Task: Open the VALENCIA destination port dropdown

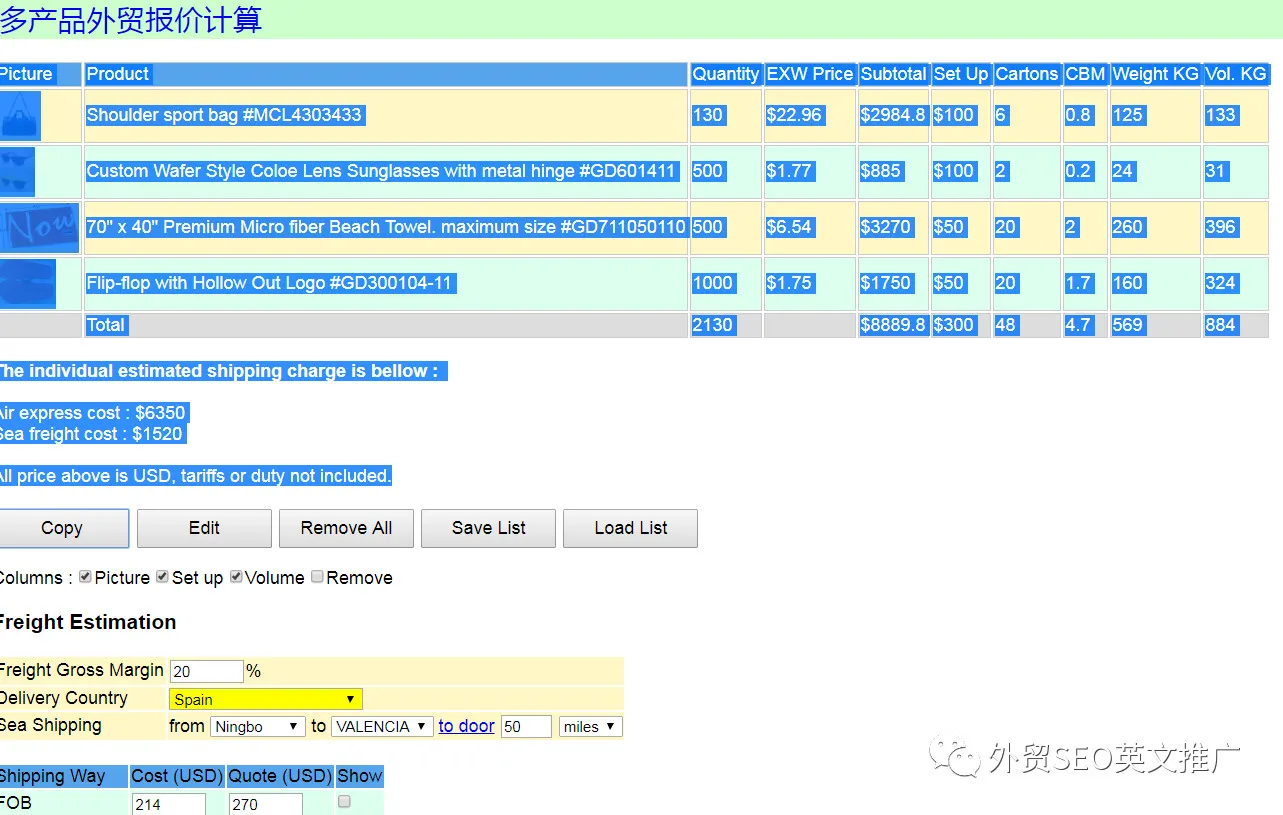Action: coord(382,727)
